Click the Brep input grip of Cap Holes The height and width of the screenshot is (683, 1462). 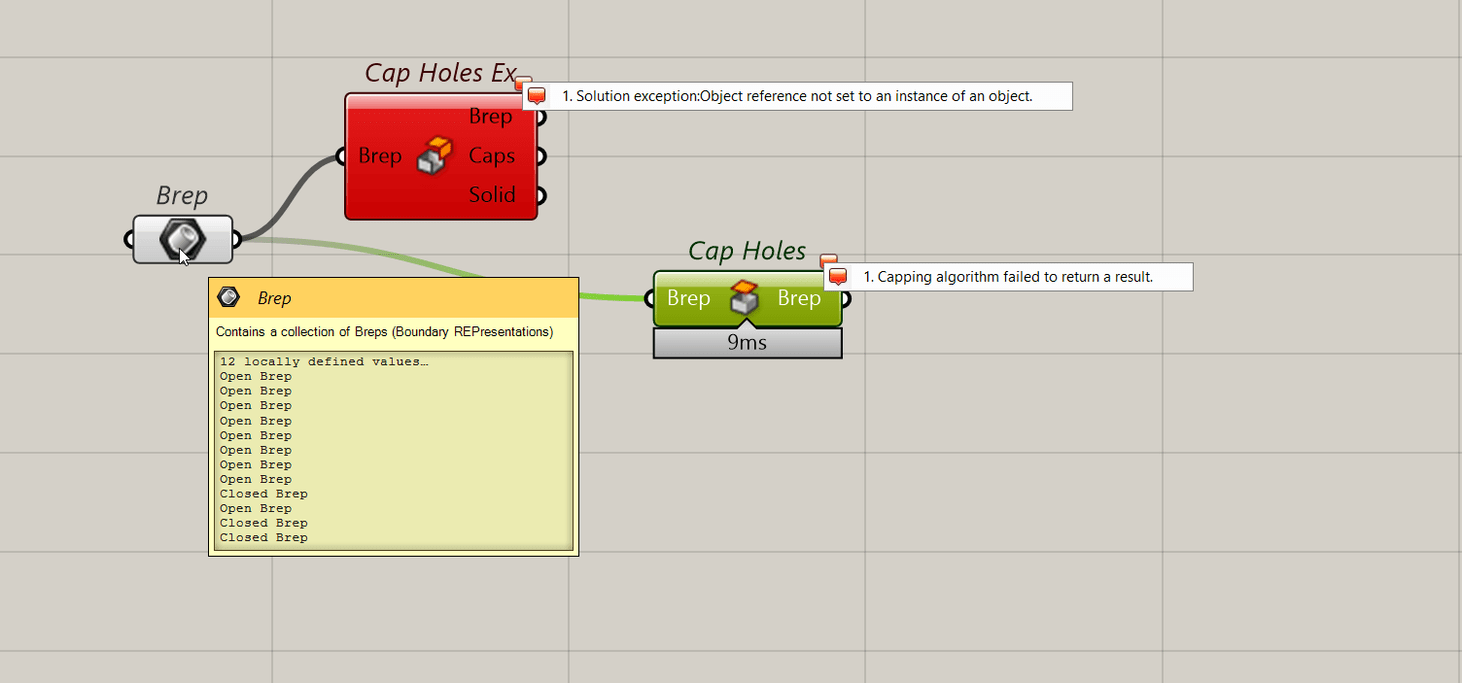(650, 298)
